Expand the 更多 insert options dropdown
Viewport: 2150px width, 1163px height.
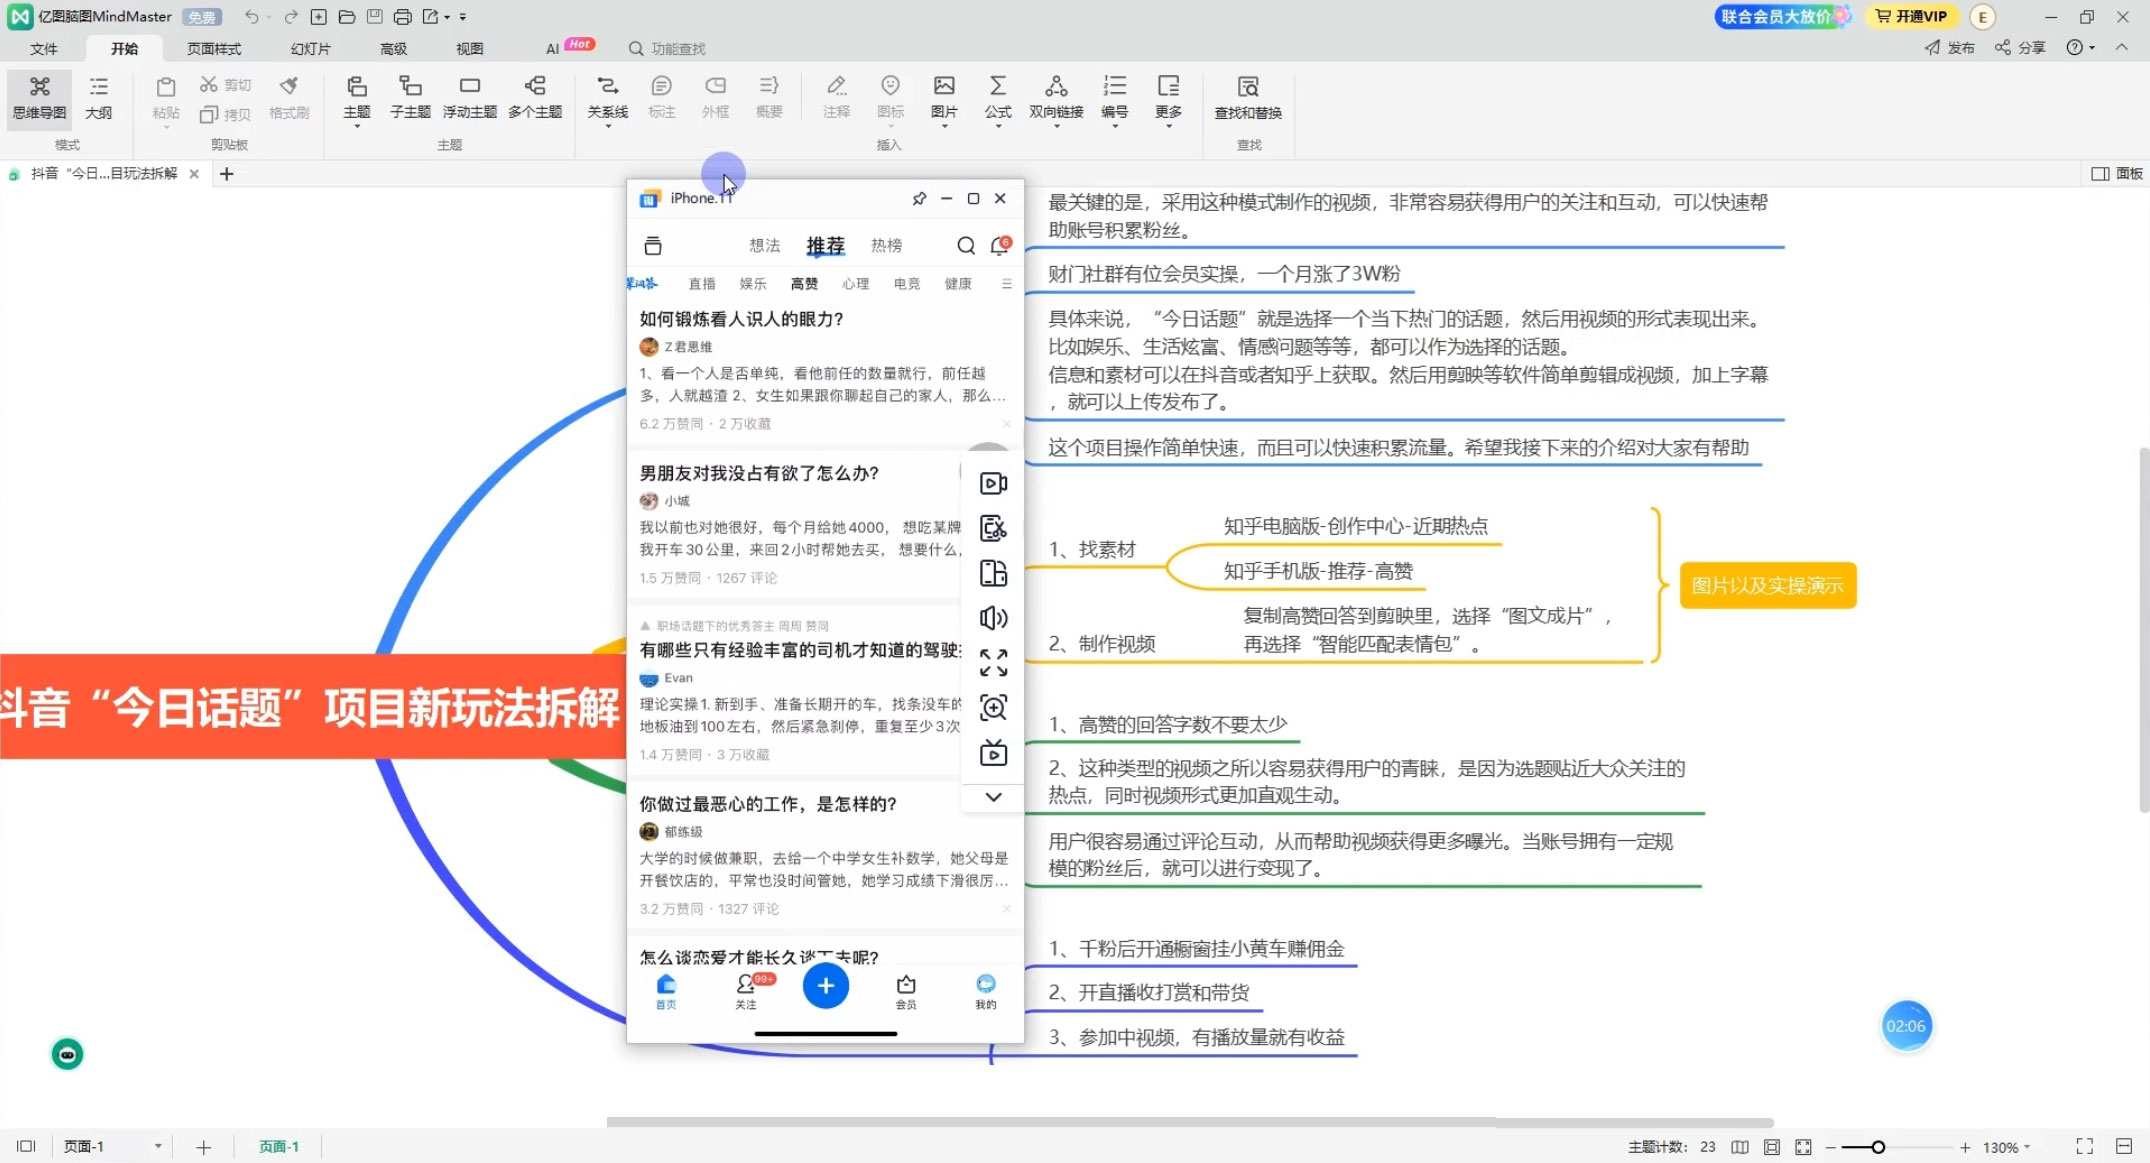pyautogui.click(x=1166, y=98)
